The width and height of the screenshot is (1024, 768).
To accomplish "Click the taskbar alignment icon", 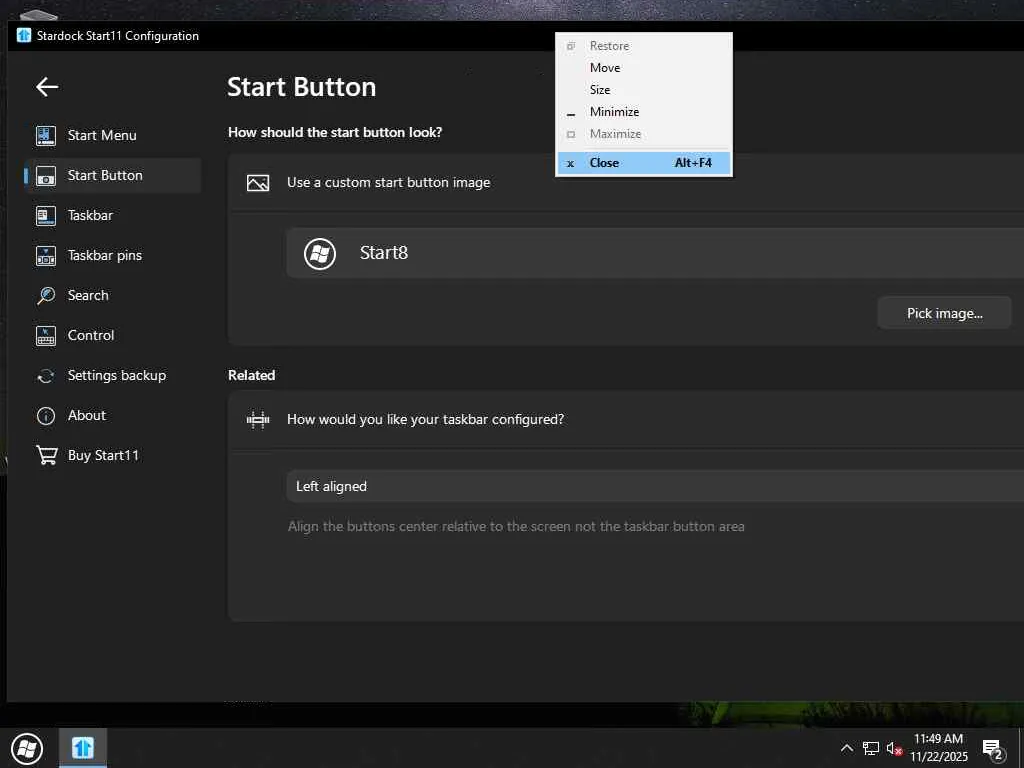I will point(258,419).
